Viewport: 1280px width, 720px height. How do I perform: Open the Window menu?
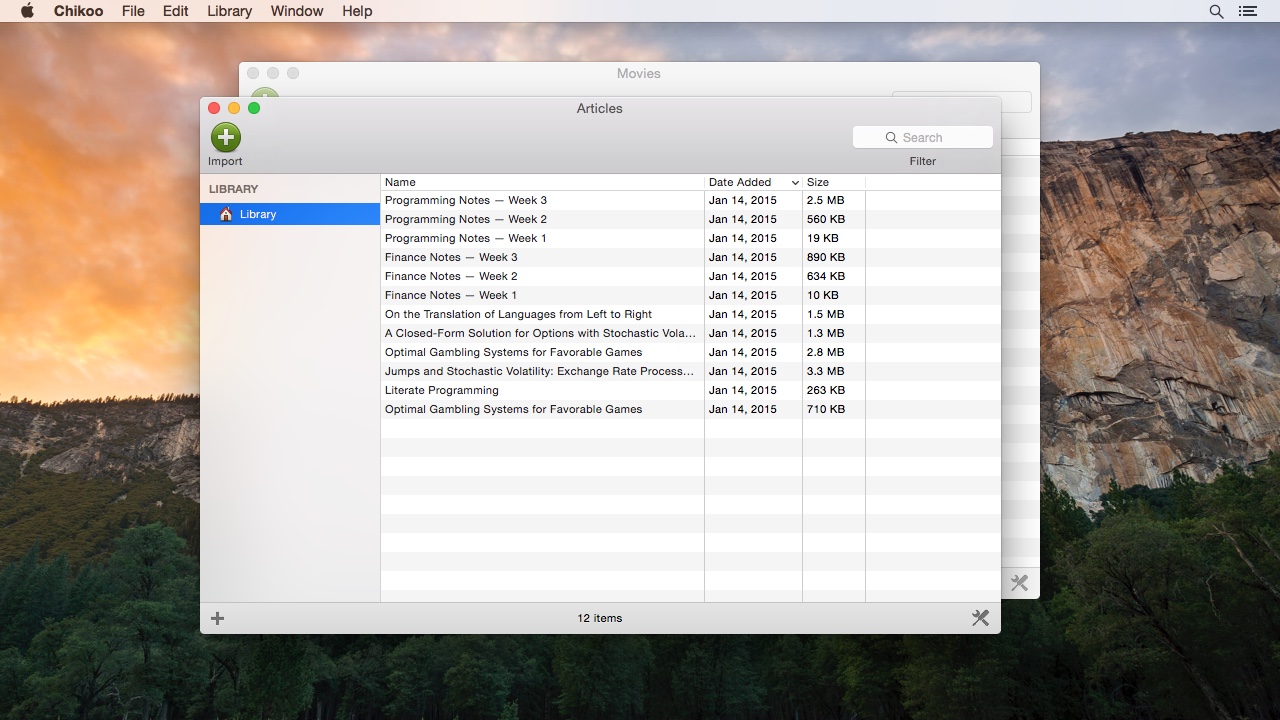coord(297,11)
